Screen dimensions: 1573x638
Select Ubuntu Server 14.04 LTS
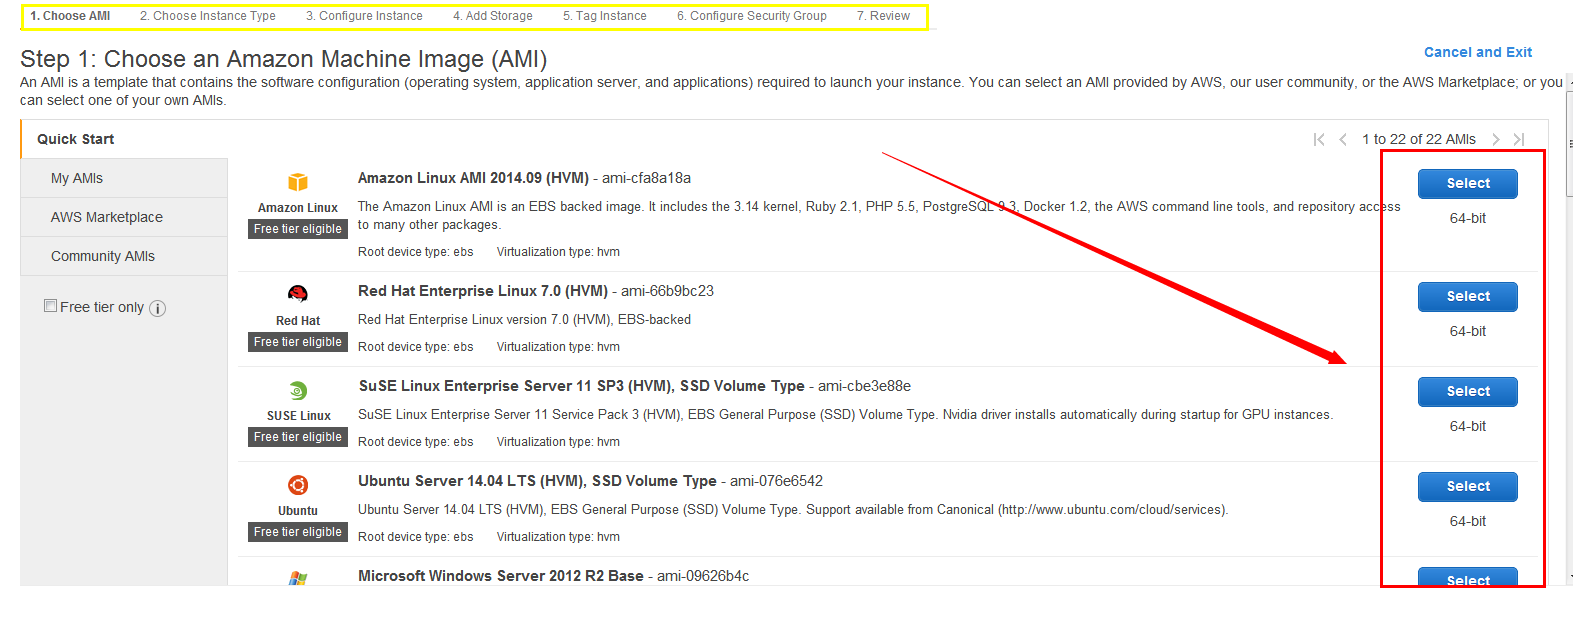pyautogui.click(x=1468, y=486)
